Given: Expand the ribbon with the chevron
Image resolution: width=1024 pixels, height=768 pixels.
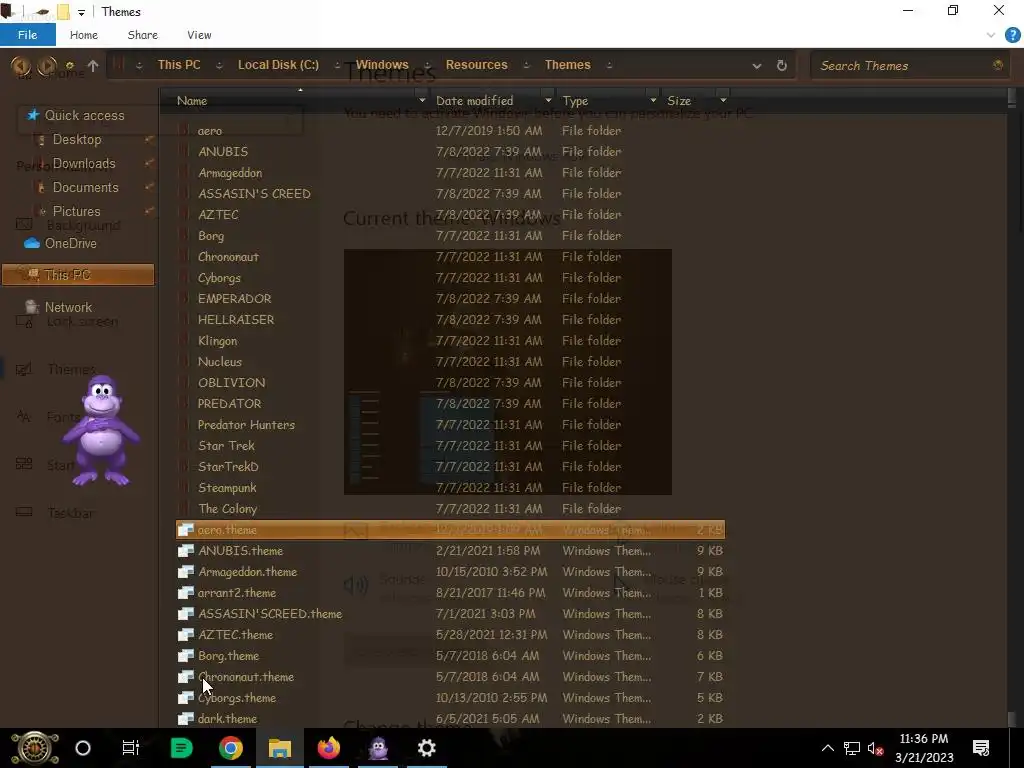Looking at the screenshot, I should [991, 35].
